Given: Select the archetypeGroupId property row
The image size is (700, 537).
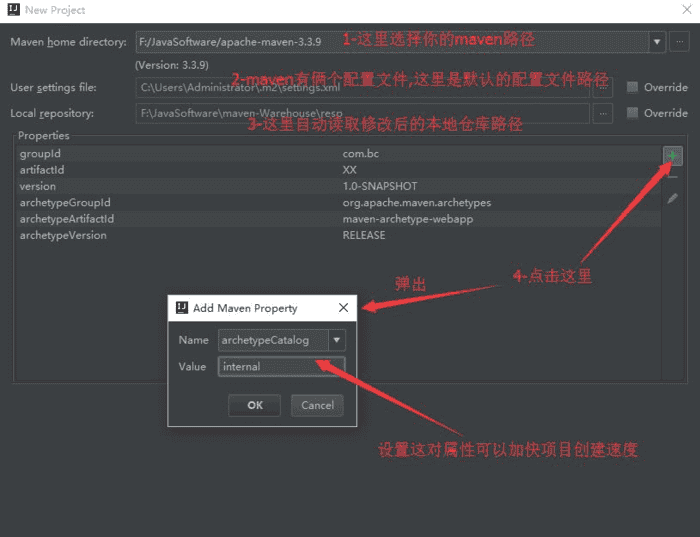Looking at the screenshot, I should point(338,203).
